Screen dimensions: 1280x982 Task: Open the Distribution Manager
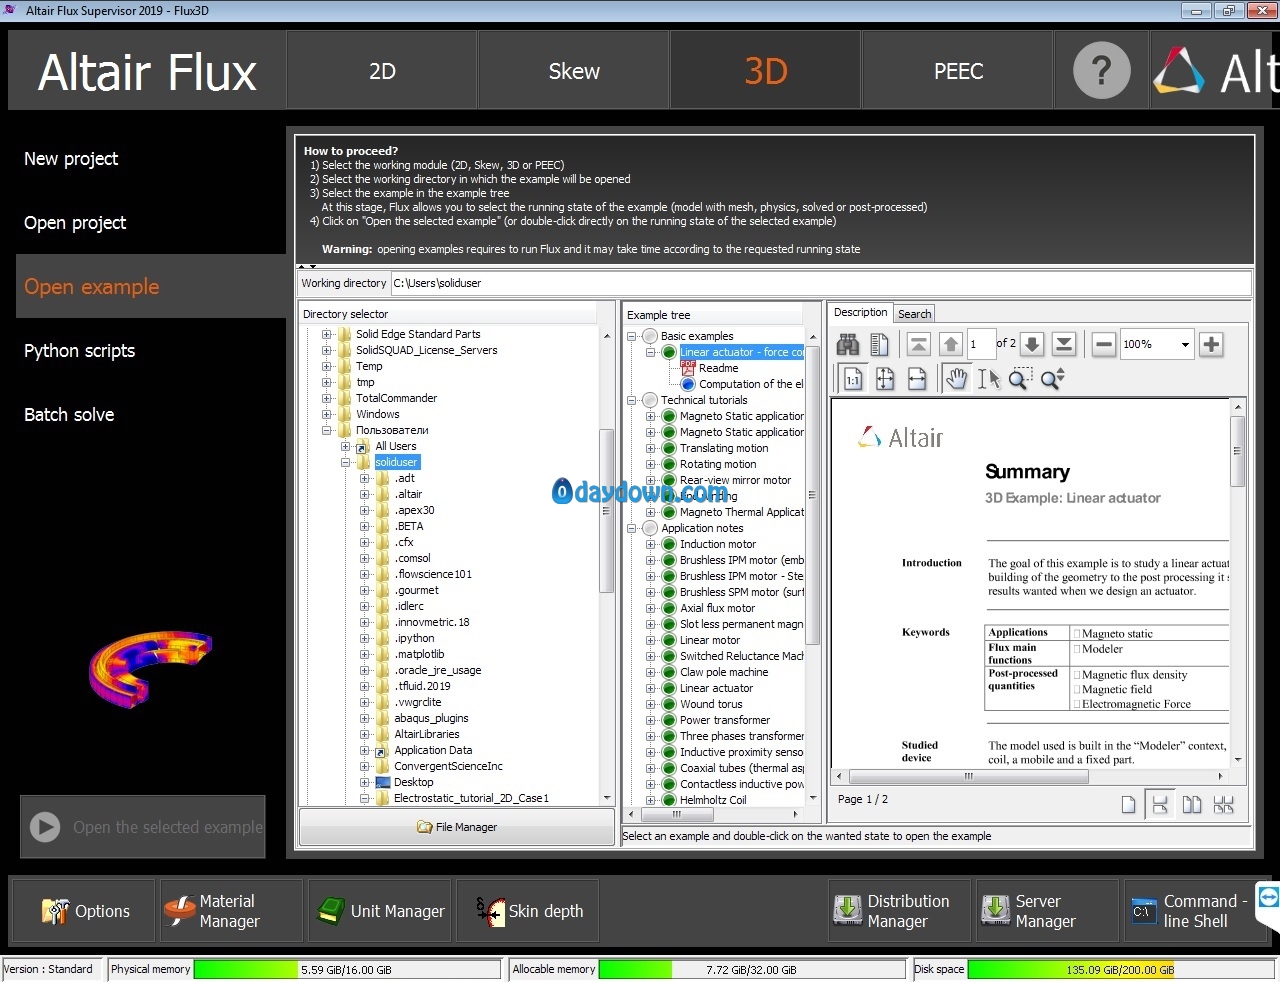899,910
